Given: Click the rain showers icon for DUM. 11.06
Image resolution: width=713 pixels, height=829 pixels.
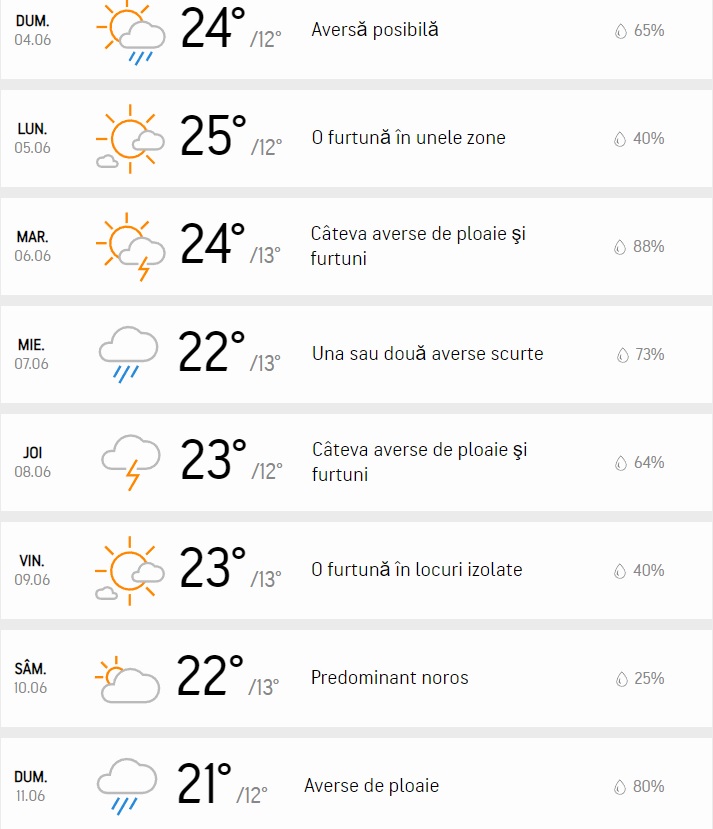Looking at the screenshot, I should [x=128, y=786].
